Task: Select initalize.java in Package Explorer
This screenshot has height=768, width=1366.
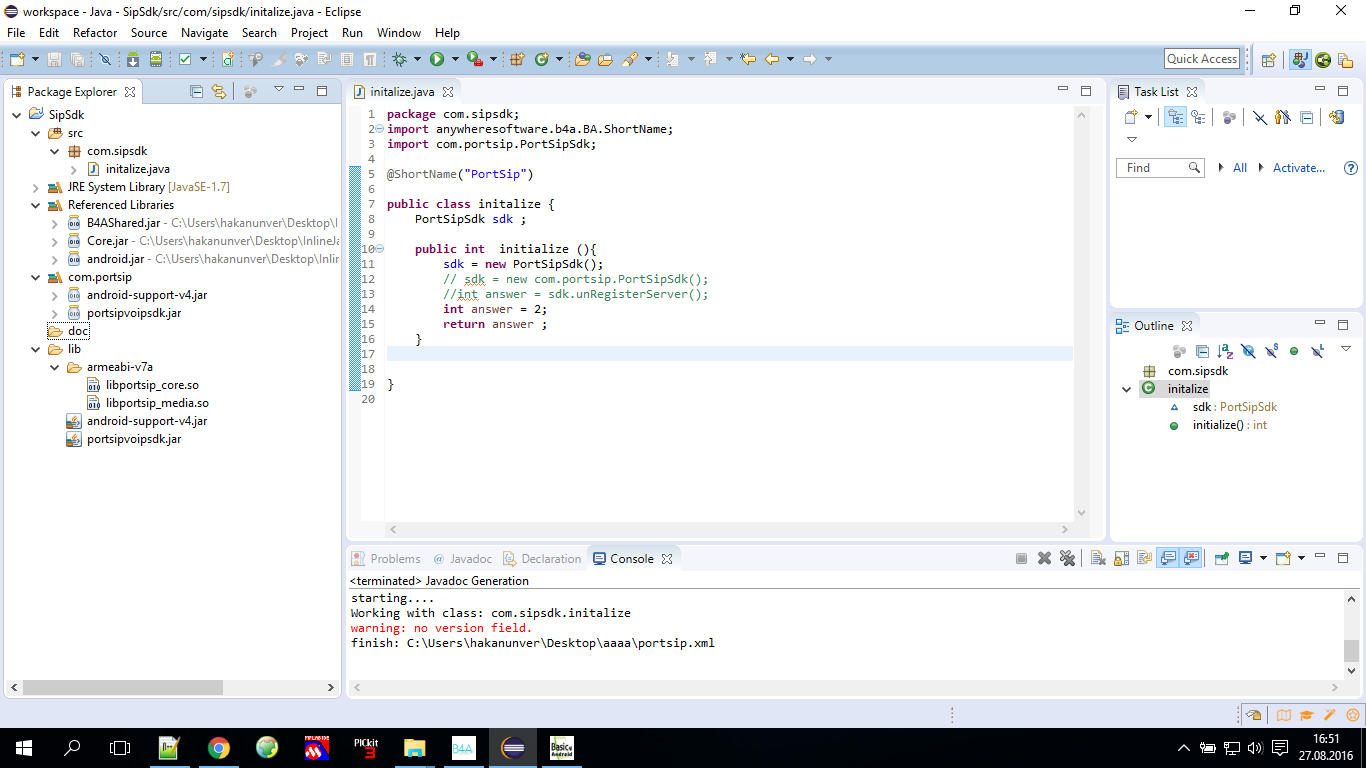Action: (137, 169)
